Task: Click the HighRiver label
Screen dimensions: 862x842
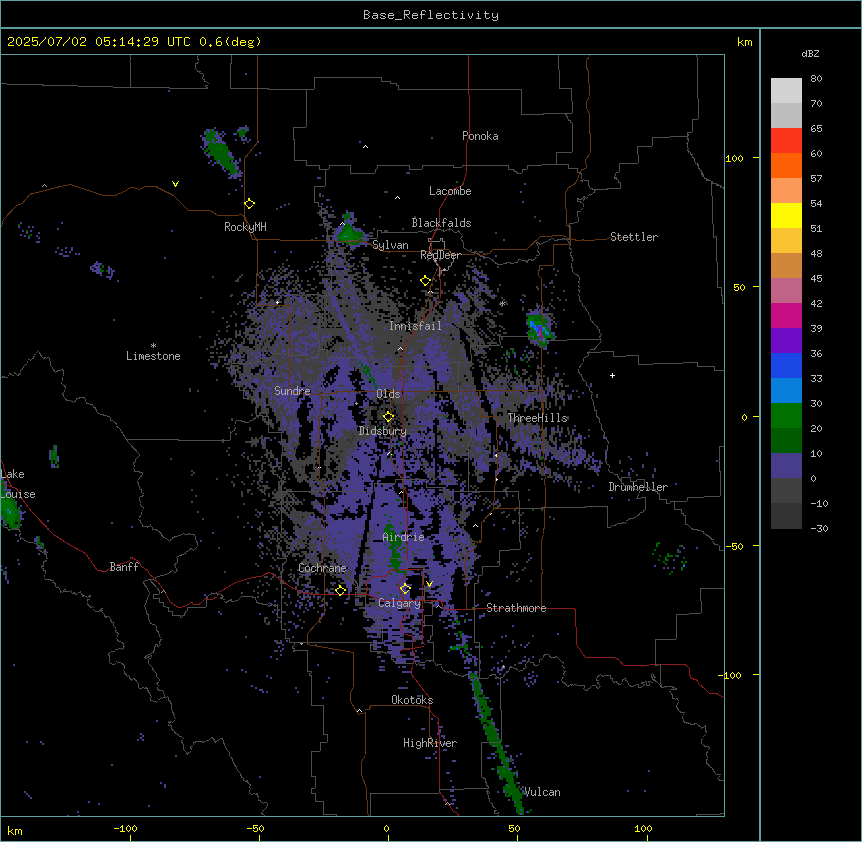Action: click(430, 743)
